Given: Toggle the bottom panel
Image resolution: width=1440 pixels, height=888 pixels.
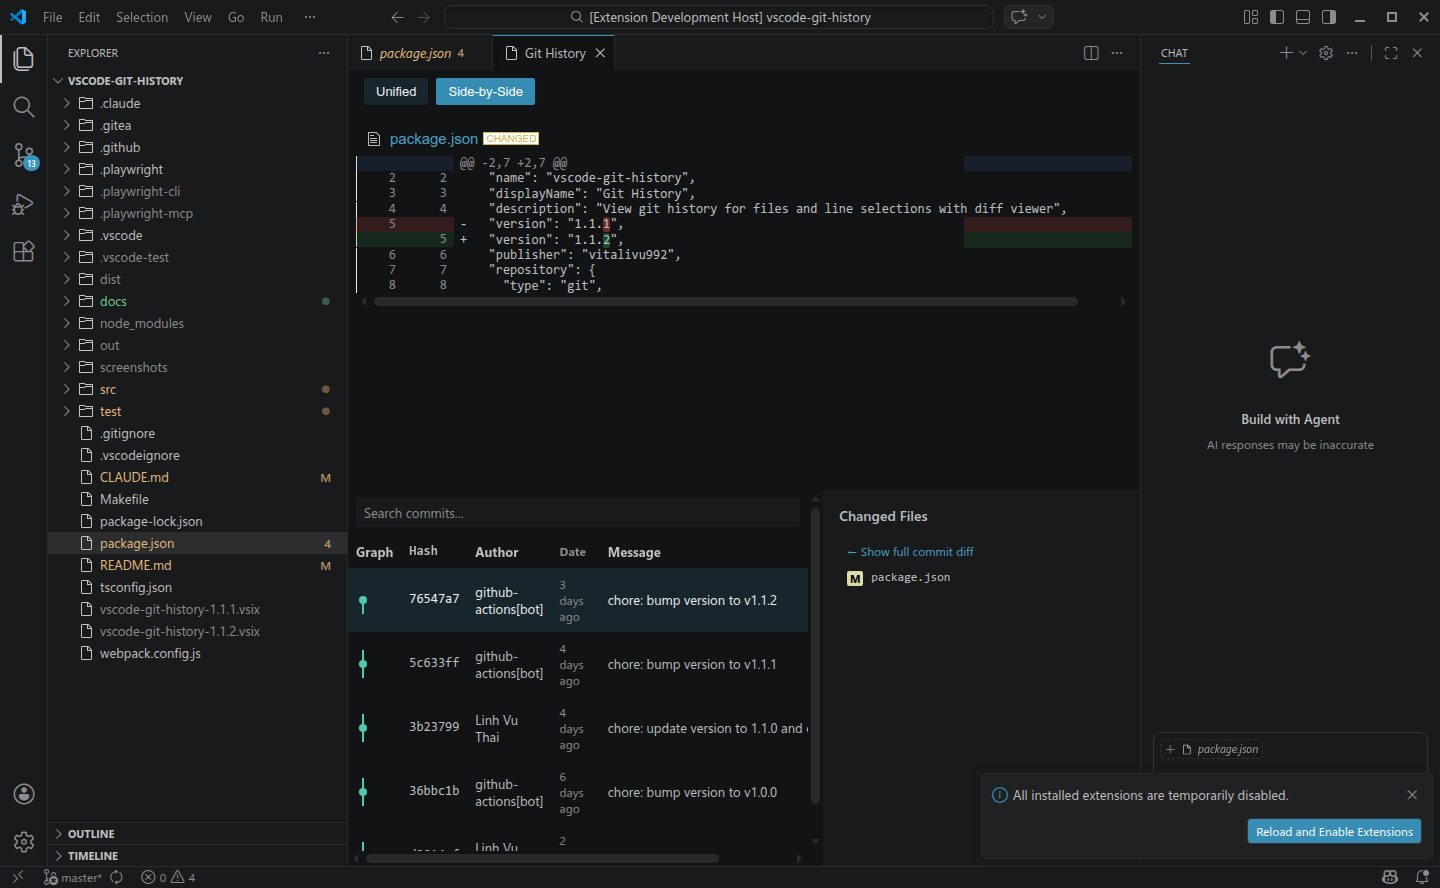Looking at the screenshot, I should [x=1303, y=17].
